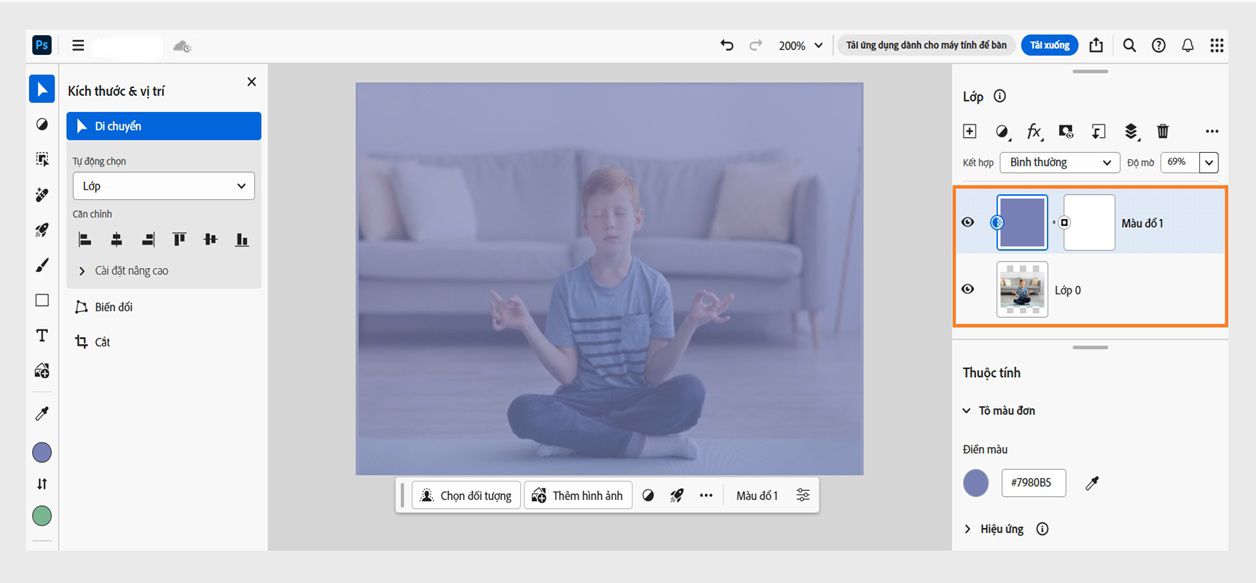Add a new layer
1256x583 pixels.
click(969, 131)
